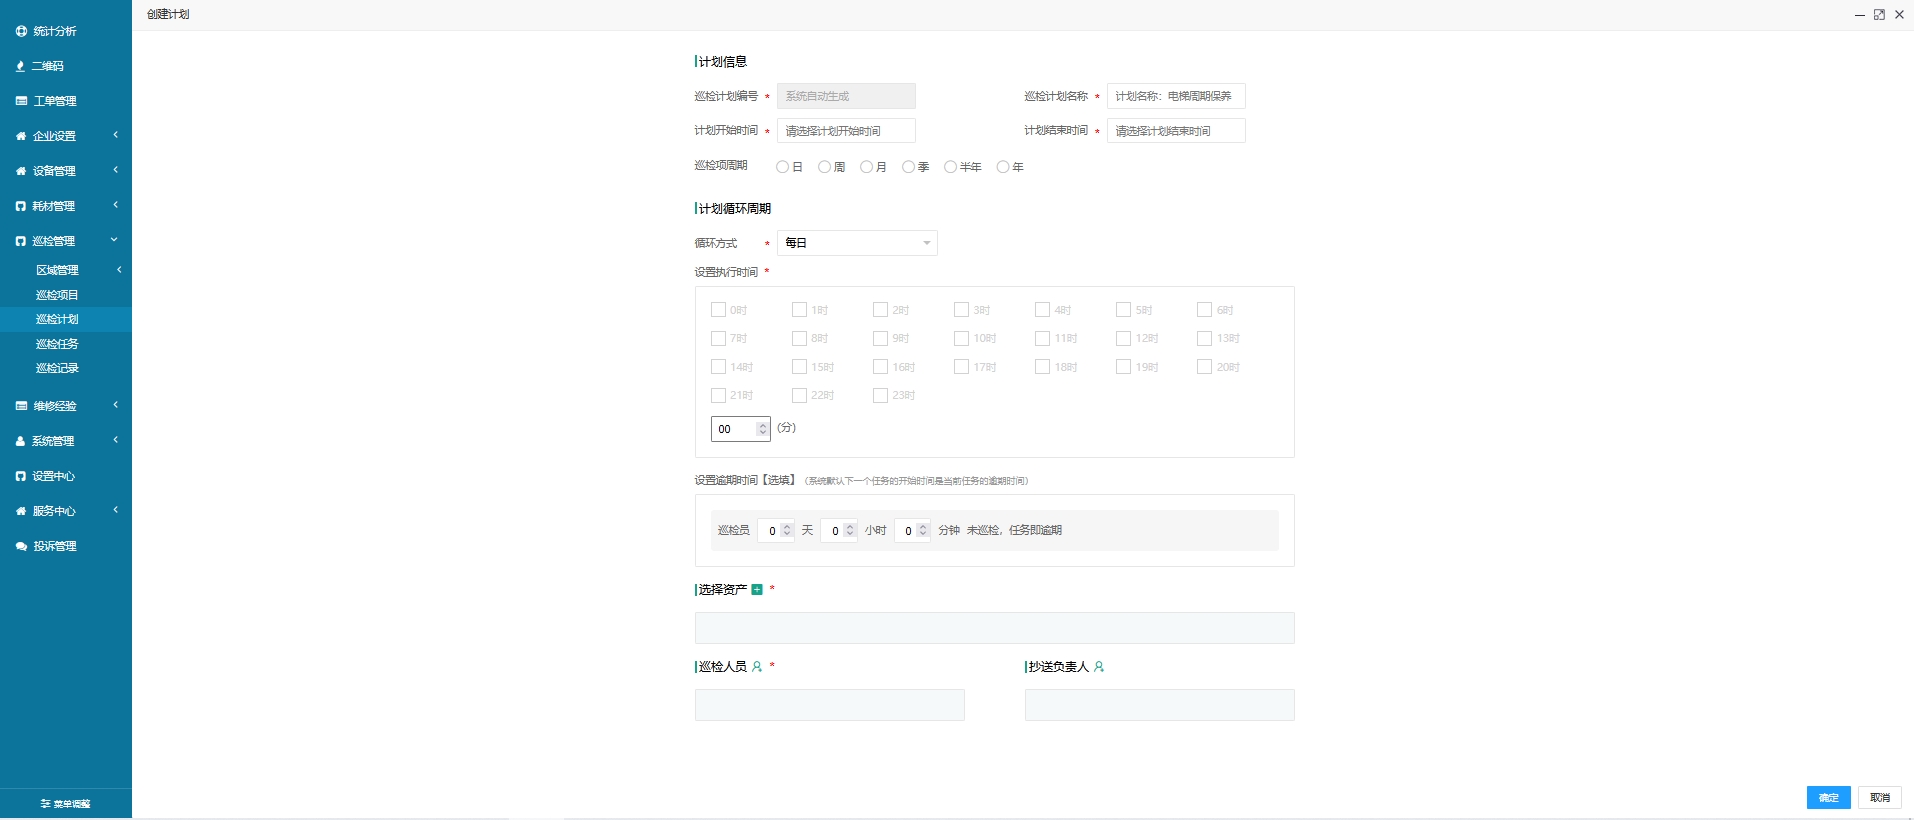Click the minutes (分) spinner arrows

(x=762, y=429)
